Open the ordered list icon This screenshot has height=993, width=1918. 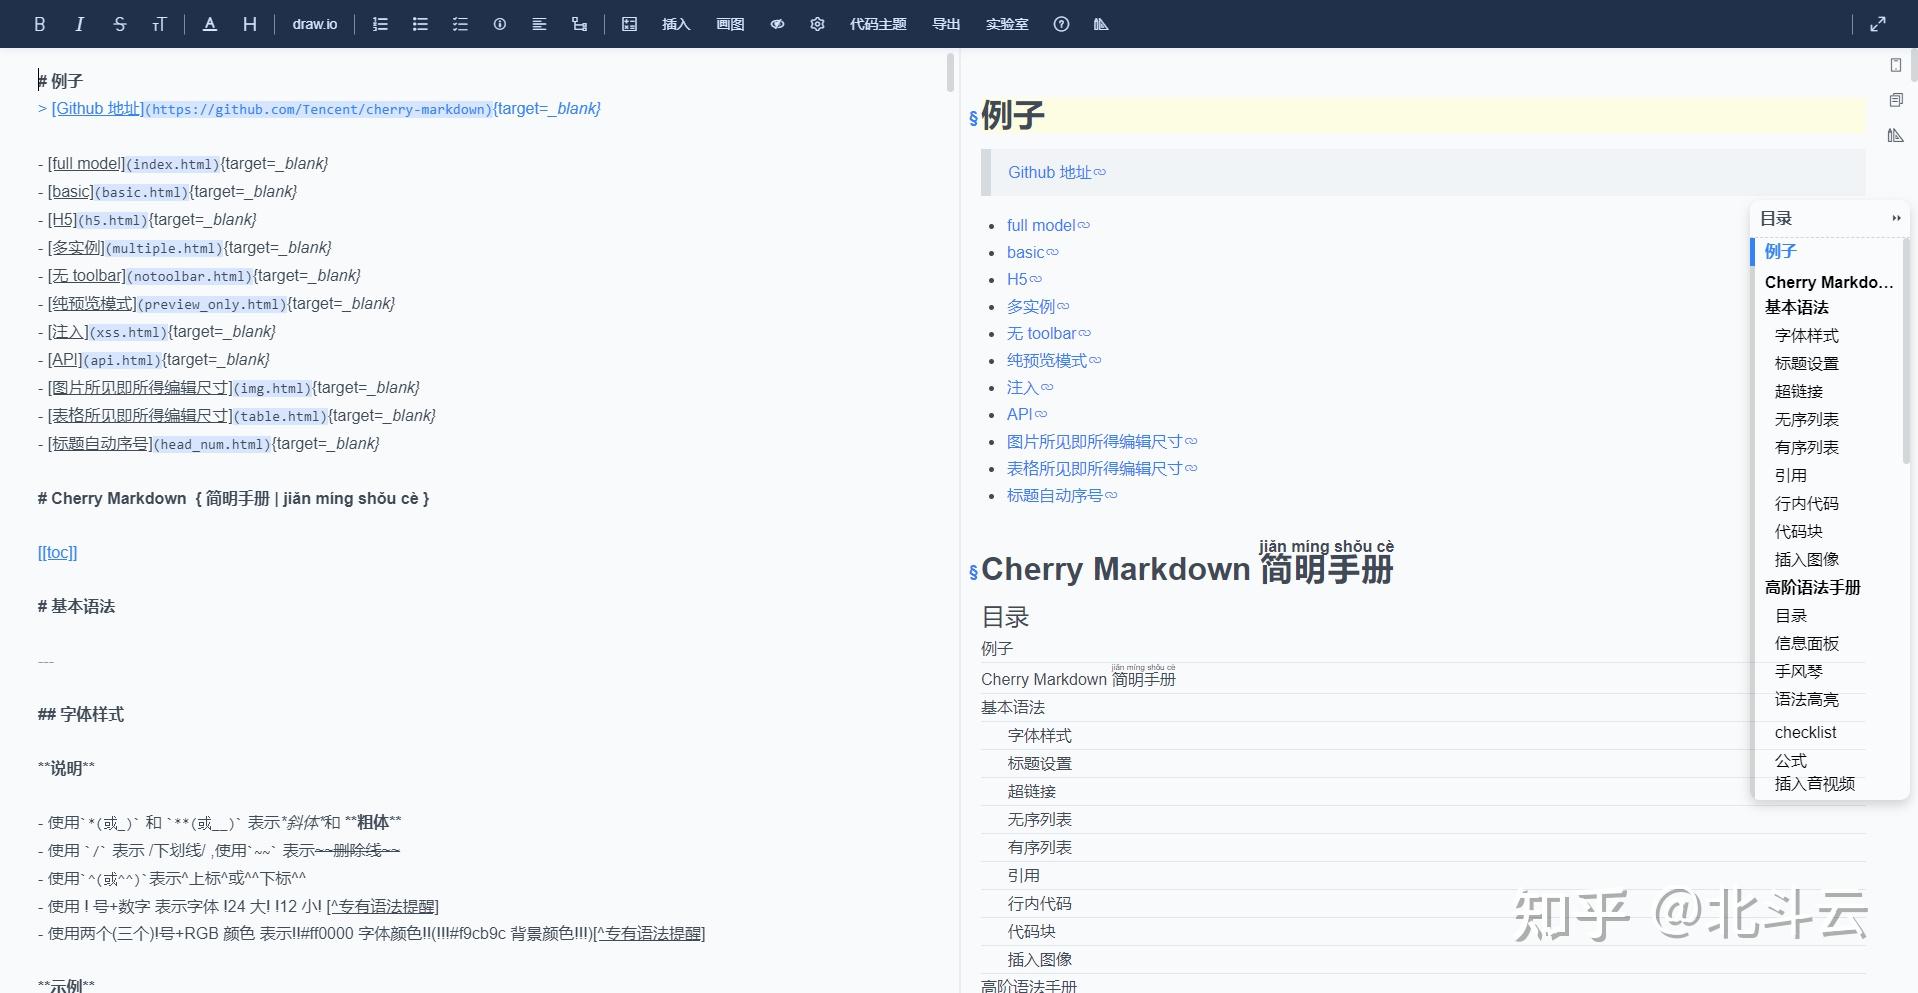(380, 24)
